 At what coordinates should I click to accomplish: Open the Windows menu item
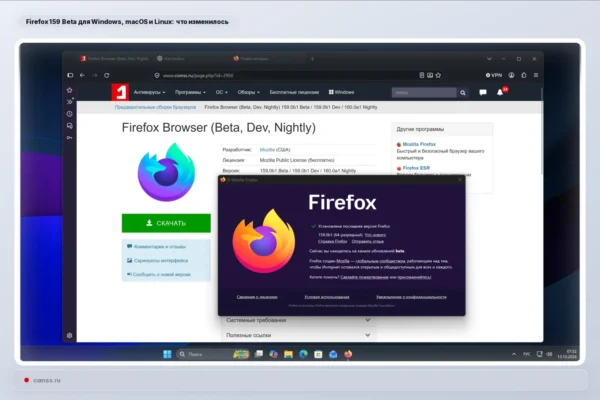point(341,92)
